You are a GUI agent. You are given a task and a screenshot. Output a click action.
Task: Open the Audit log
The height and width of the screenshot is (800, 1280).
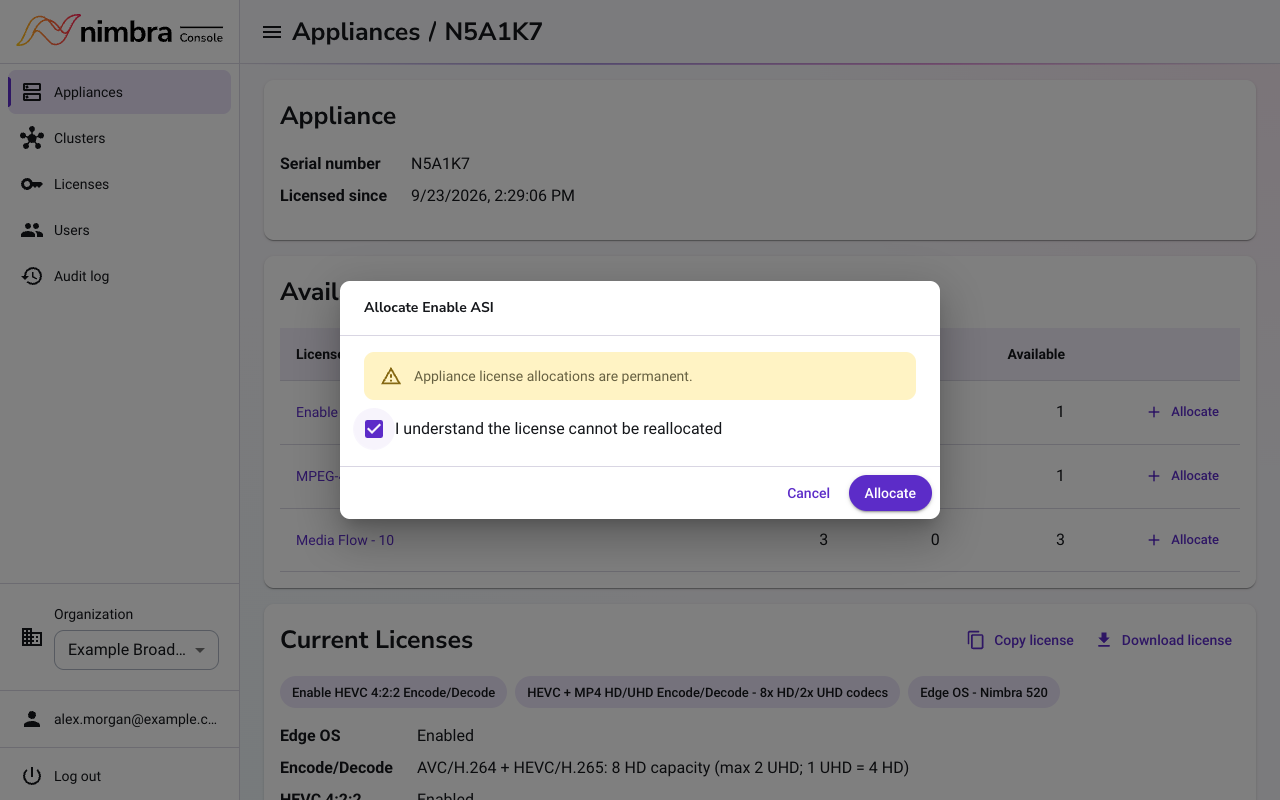click(120, 276)
